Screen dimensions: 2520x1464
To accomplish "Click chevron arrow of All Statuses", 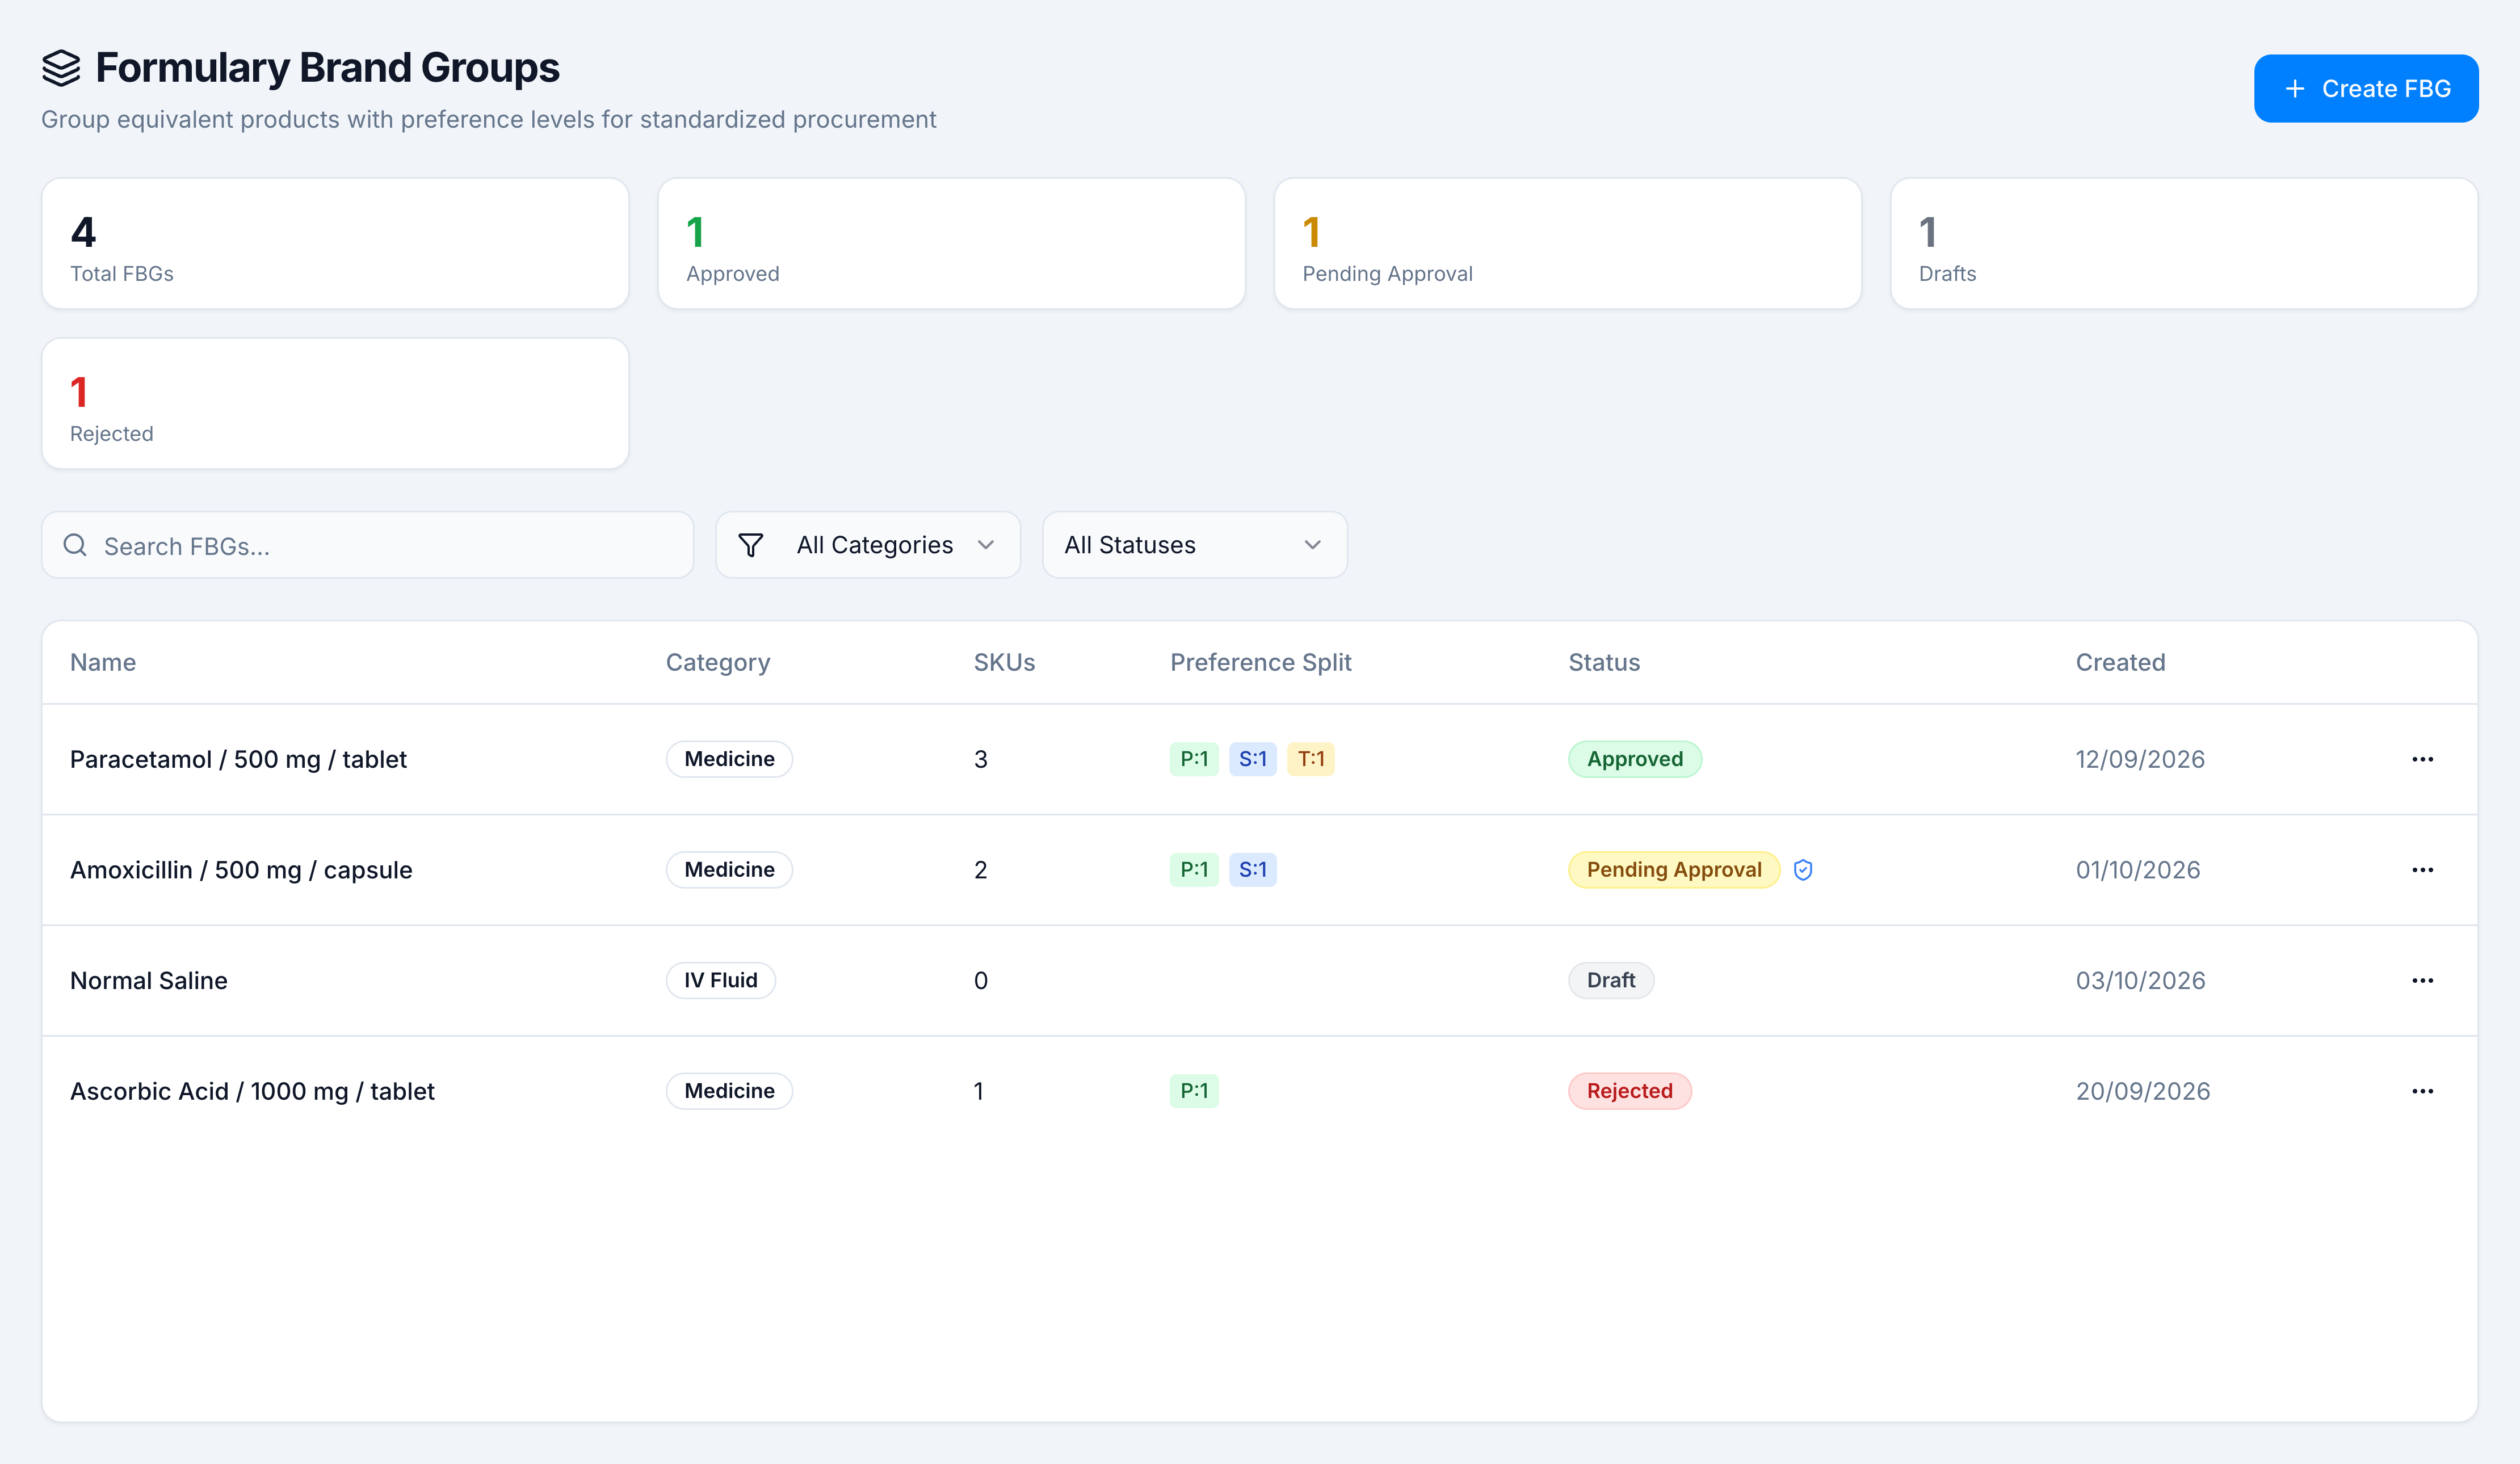I will (1312, 545).
